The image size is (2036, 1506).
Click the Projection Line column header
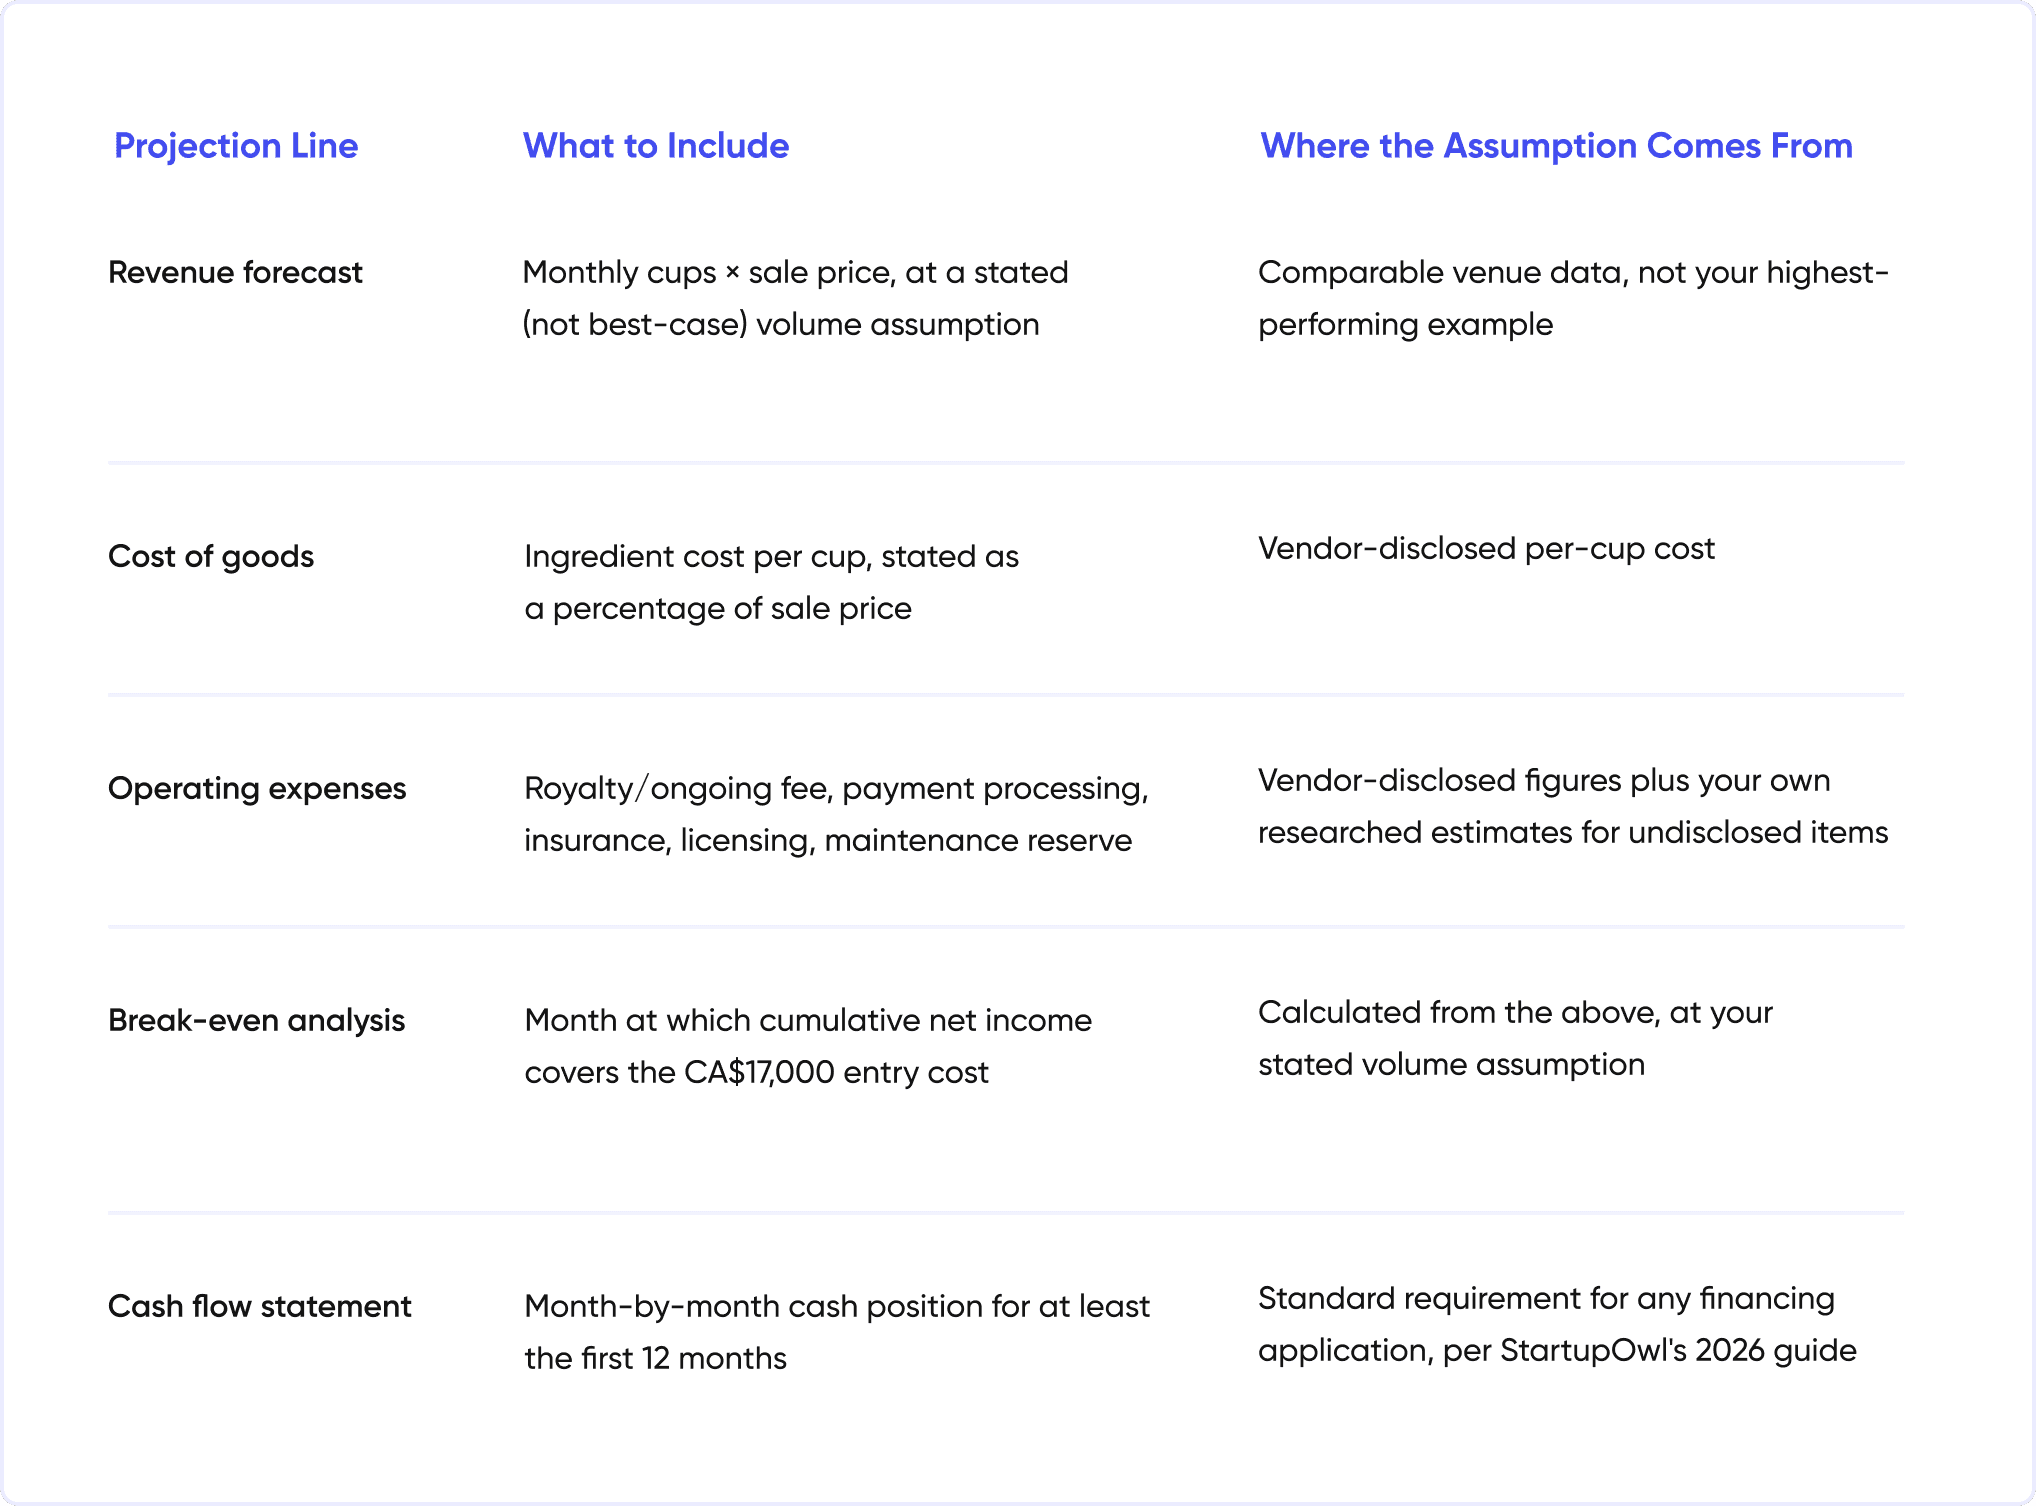coord(236,146)
